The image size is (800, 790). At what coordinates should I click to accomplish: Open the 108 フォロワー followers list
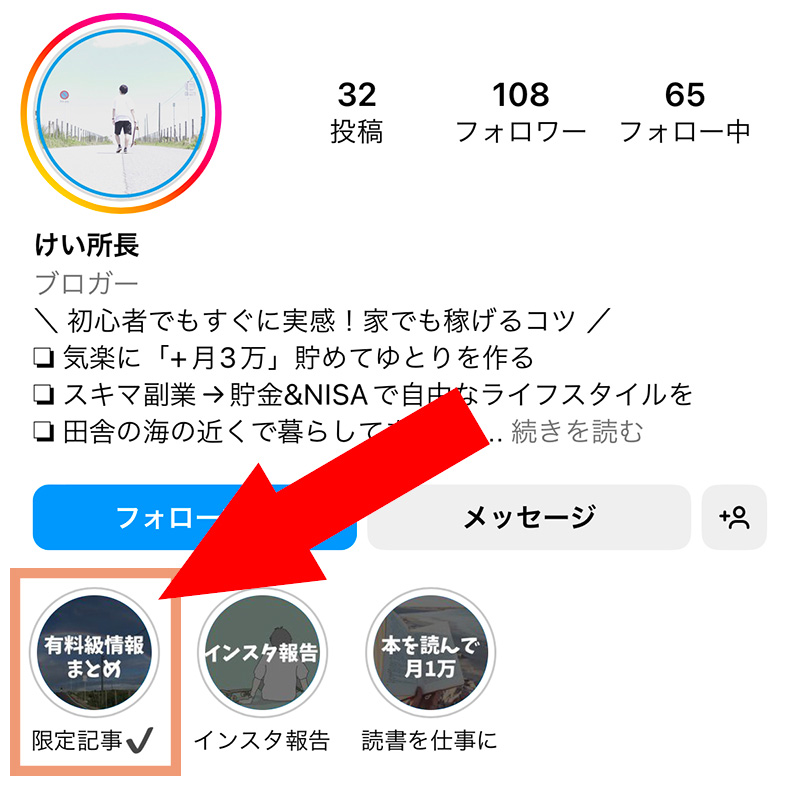520,113
